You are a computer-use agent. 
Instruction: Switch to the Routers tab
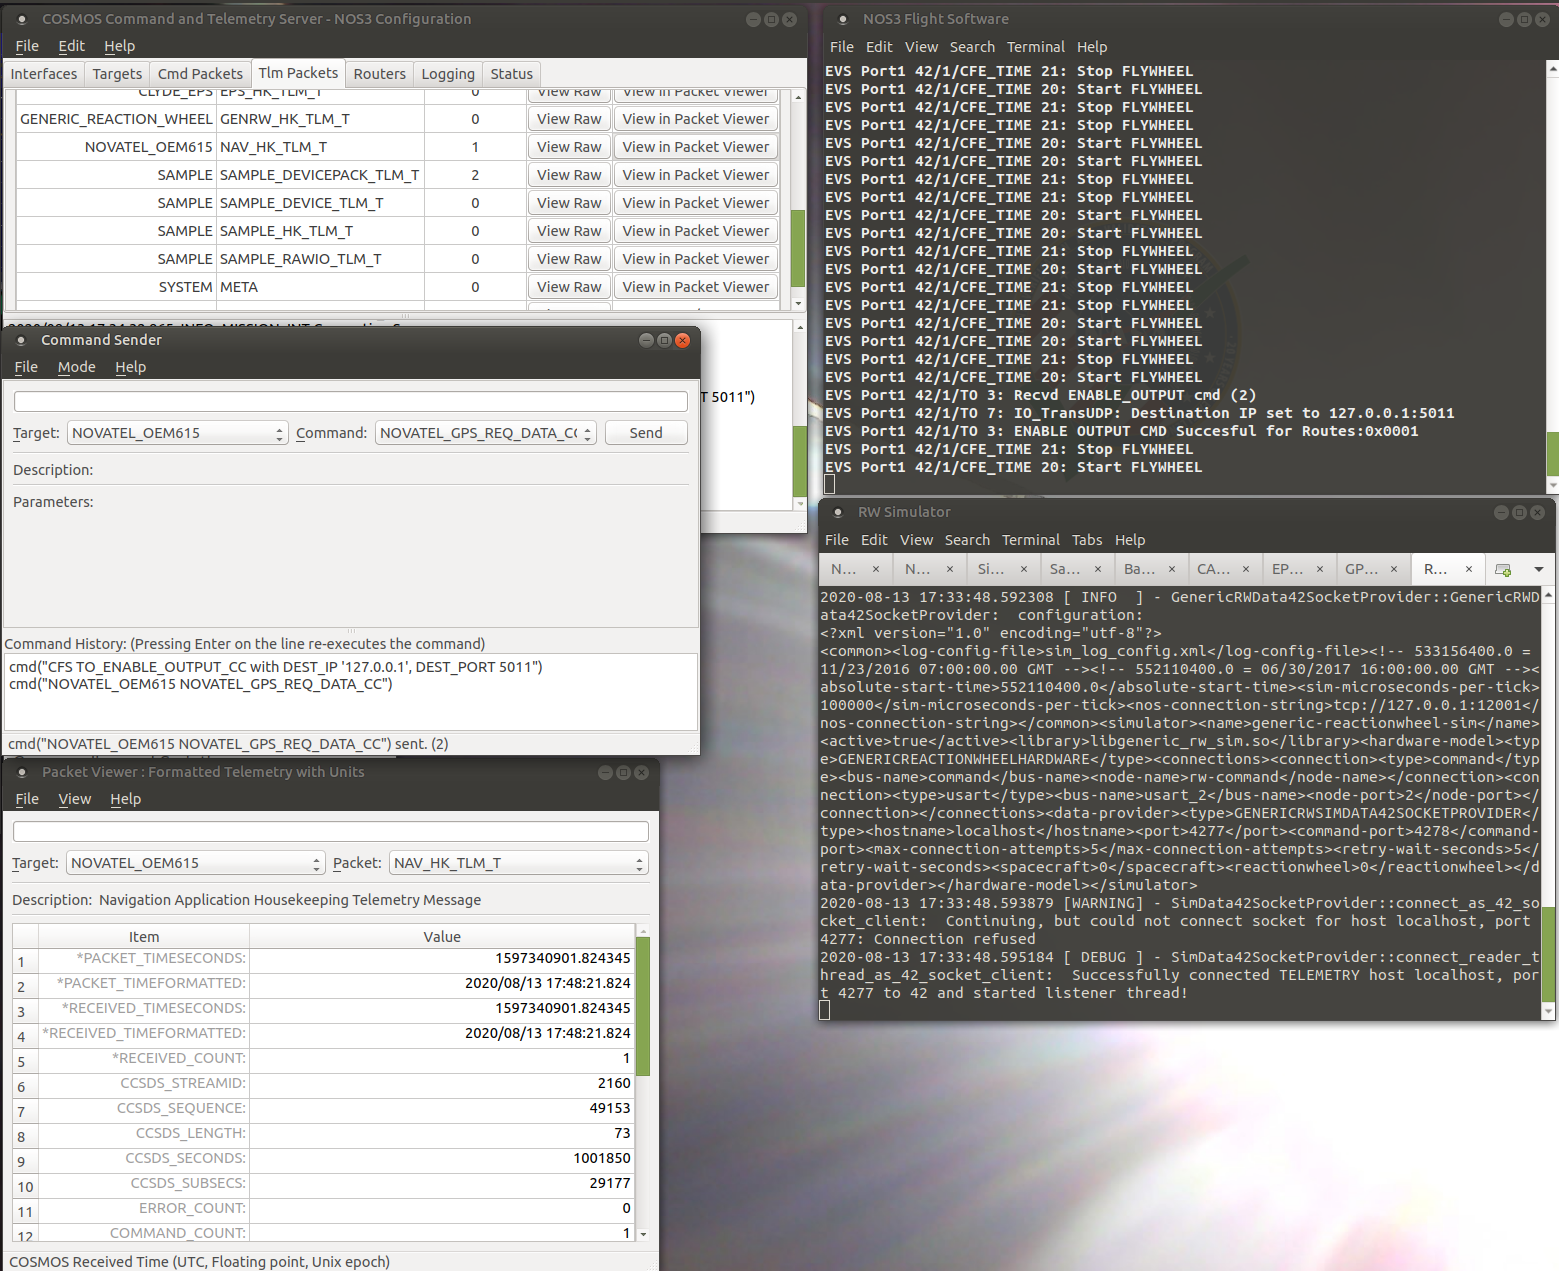pyautogui.click(x=379, y=73)
